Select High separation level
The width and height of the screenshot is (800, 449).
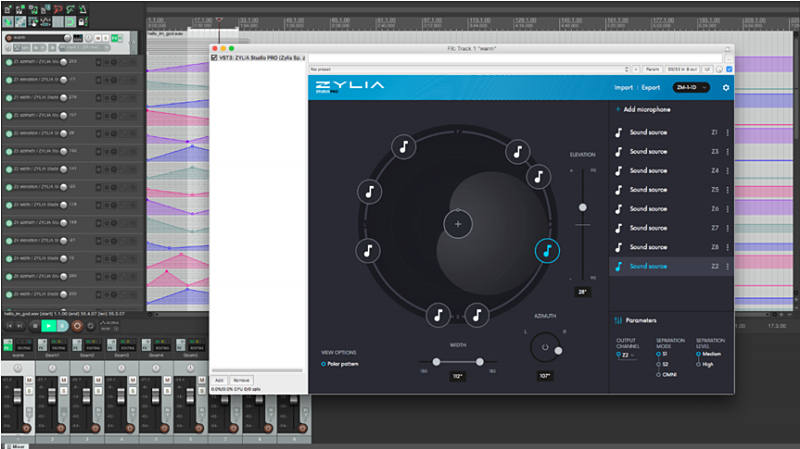(x=704, y=364)
